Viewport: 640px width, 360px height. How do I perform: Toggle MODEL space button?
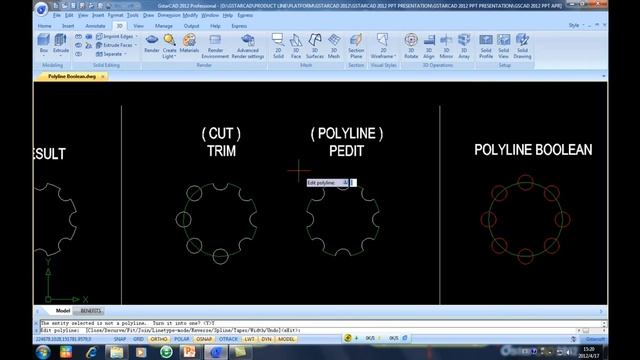point(286,339)
